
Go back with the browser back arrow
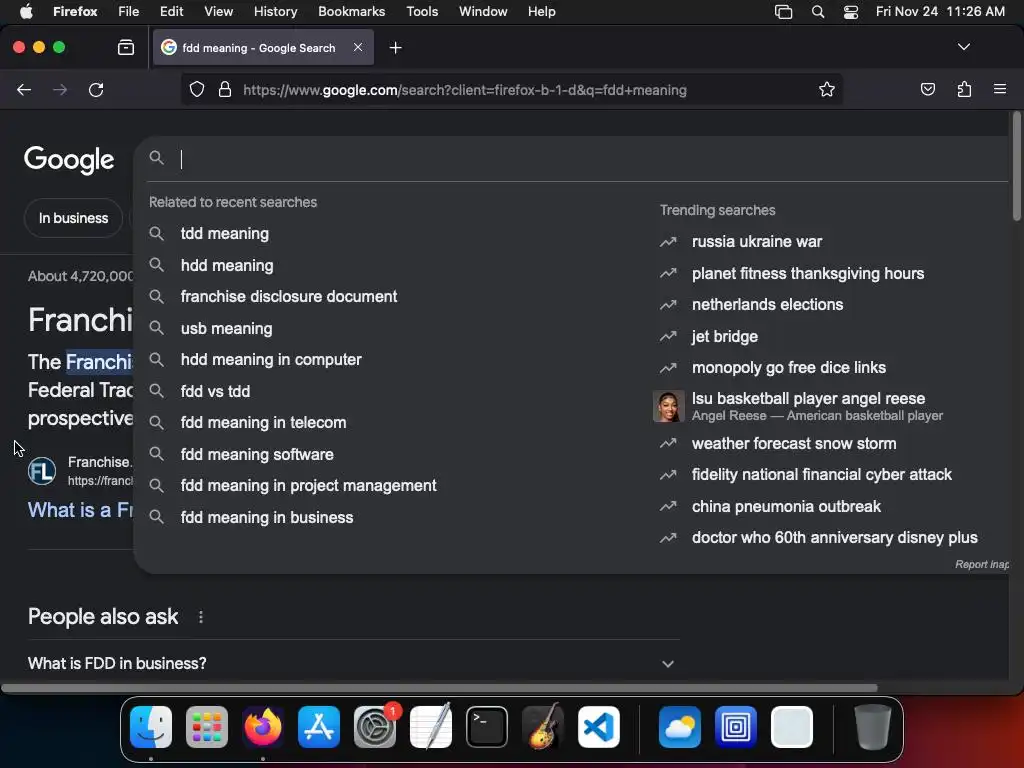pyautogui.click(x=24, y=89)
